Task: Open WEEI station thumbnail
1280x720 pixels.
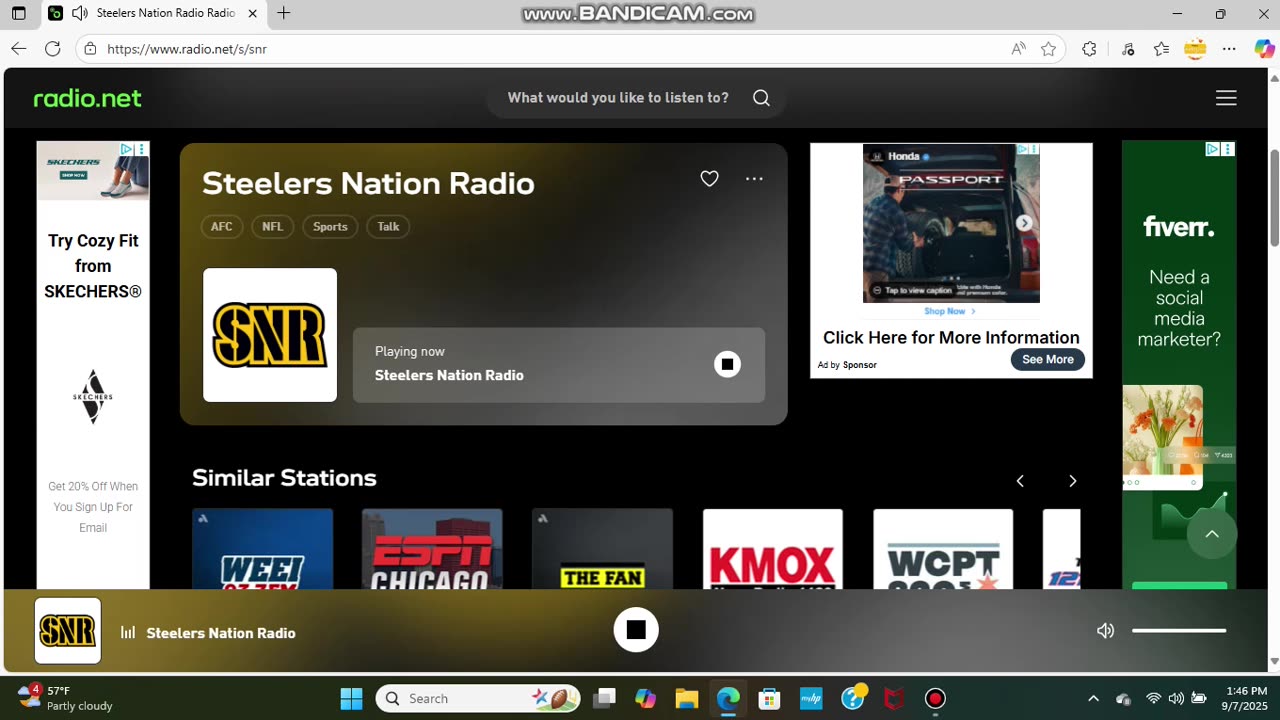Action: [262, 549]
